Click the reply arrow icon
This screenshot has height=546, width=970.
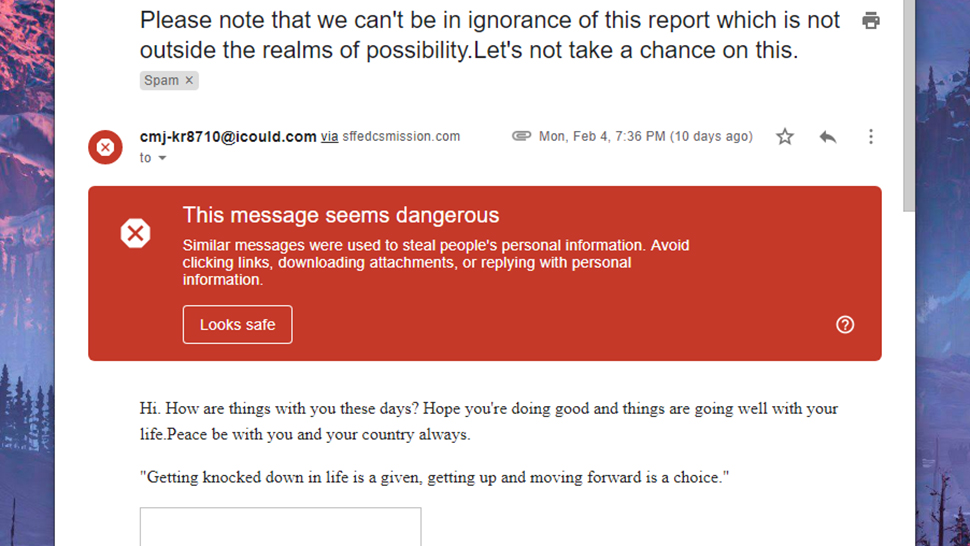(x=828, y=137)
